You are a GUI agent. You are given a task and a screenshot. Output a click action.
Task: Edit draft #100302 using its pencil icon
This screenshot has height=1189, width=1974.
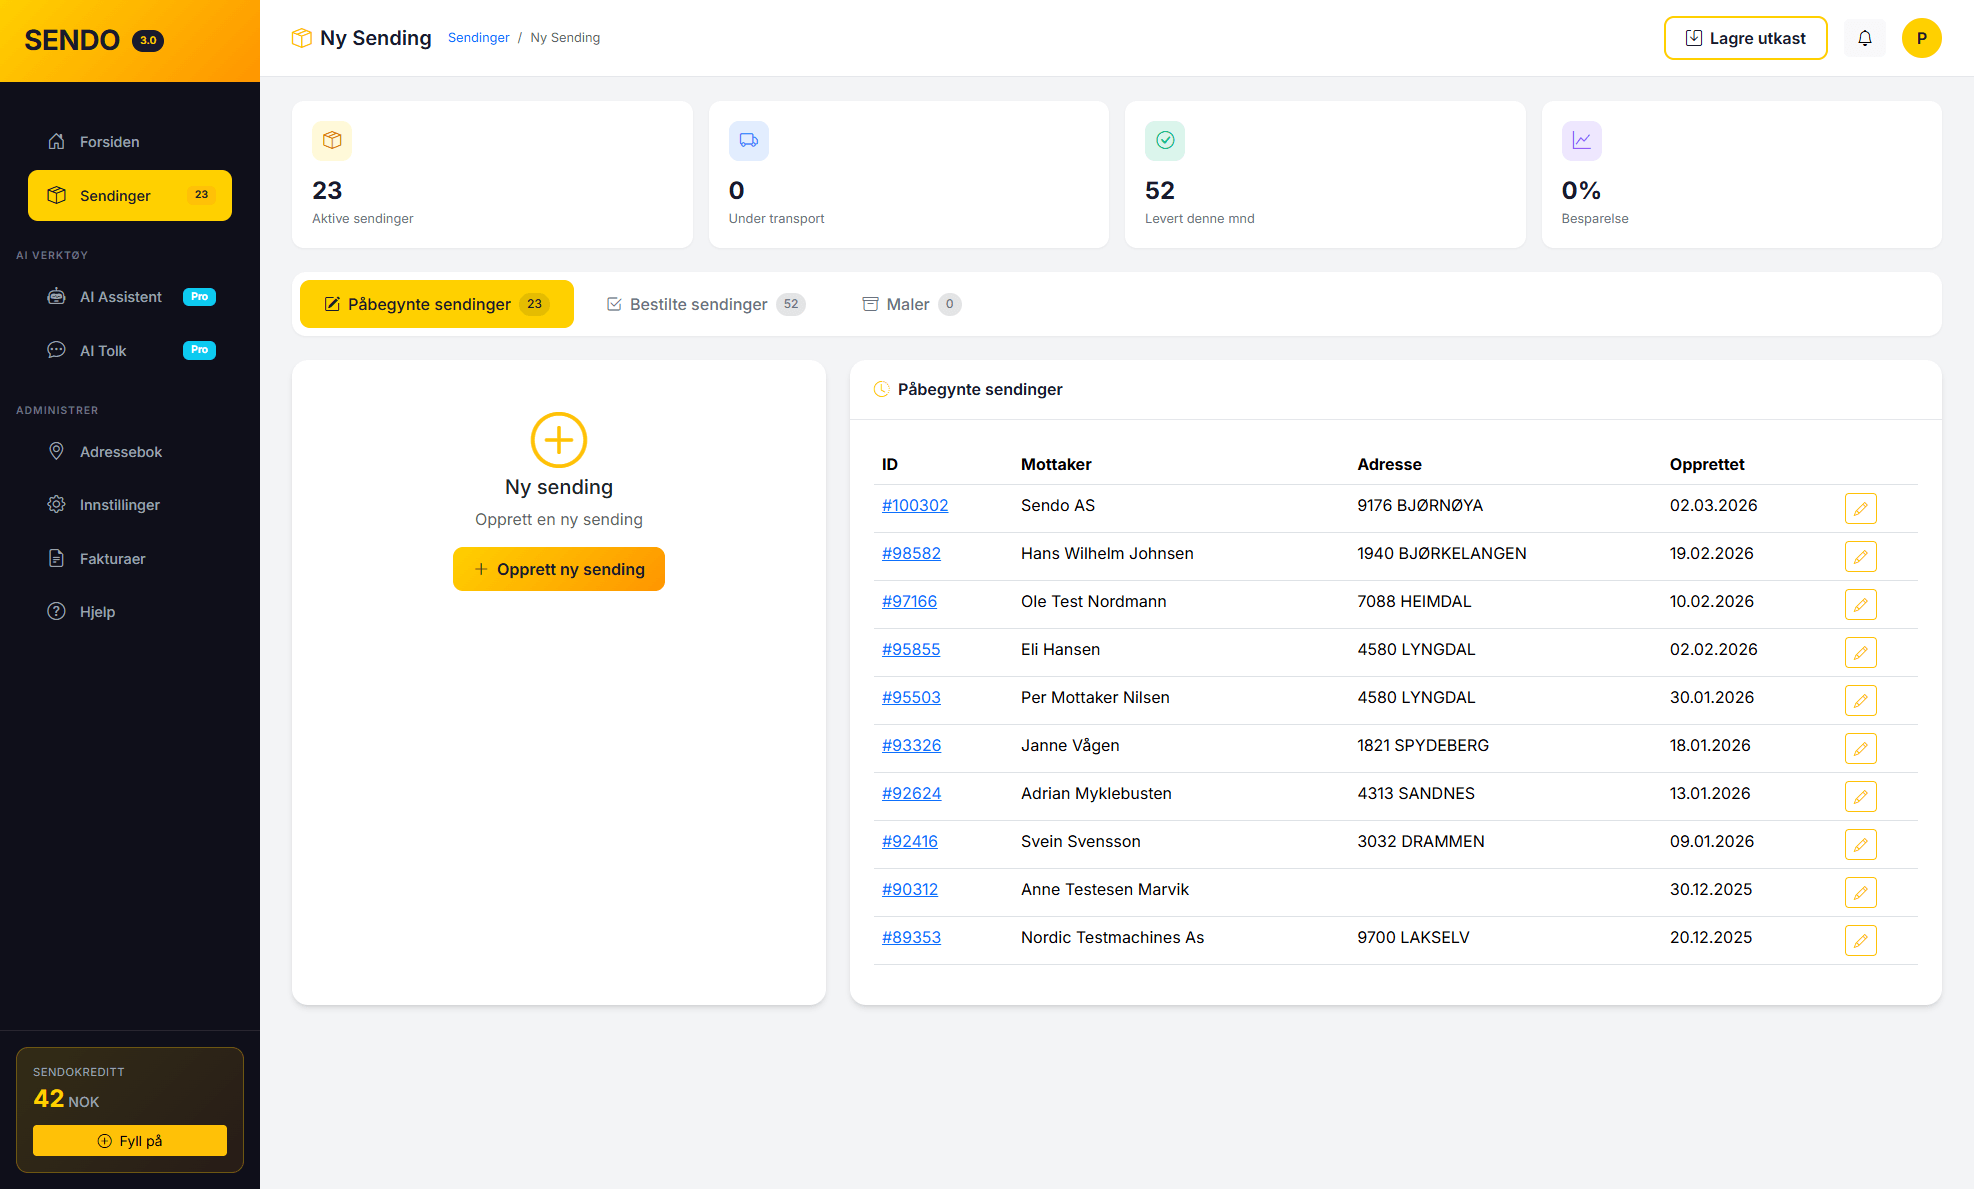pyautogui.click(x=1860, y=508)
